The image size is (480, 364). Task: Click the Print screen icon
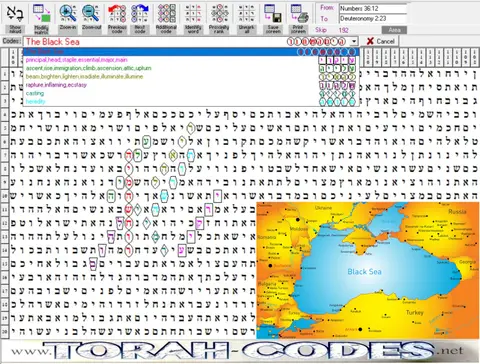click(298, 13)
